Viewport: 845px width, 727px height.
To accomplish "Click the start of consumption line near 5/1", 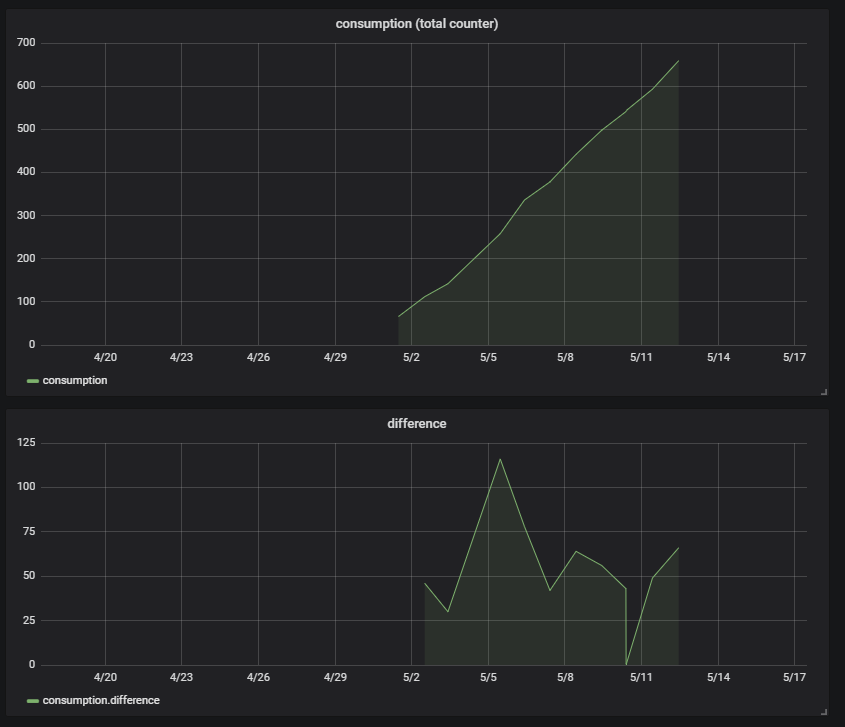I will coord(399,316).
